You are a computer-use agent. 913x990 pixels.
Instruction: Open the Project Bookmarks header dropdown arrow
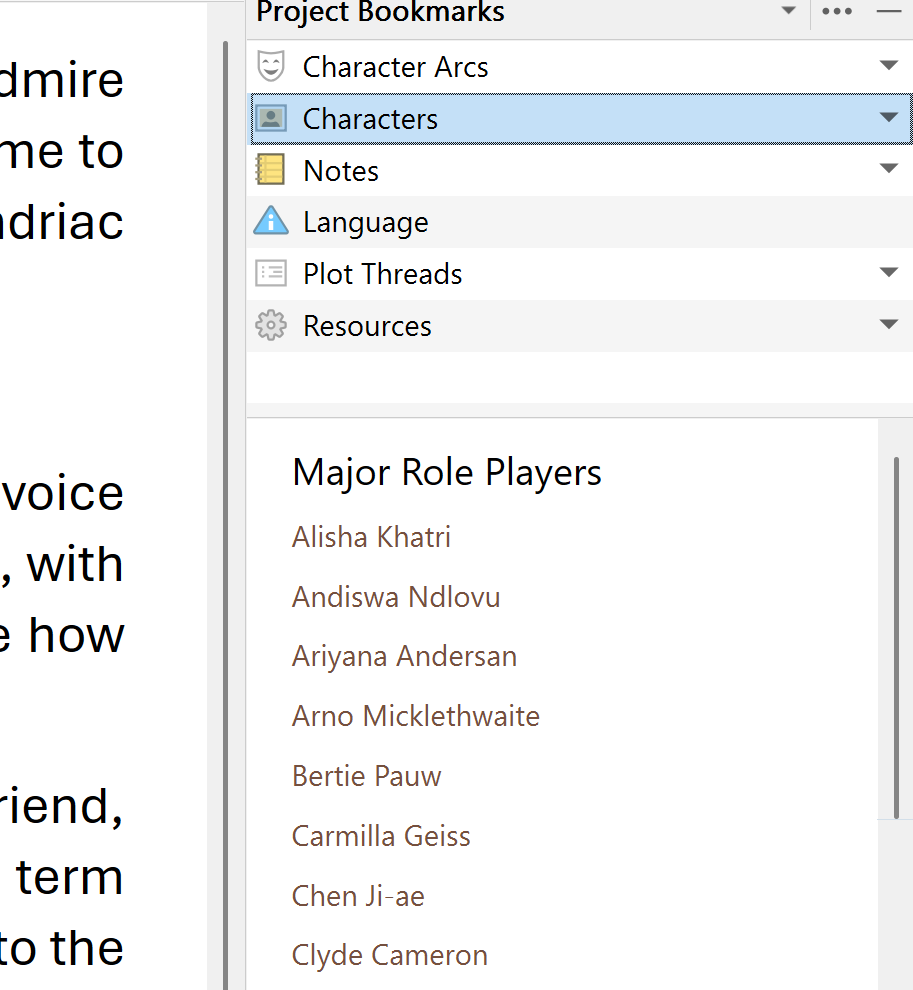pos(788,11)
